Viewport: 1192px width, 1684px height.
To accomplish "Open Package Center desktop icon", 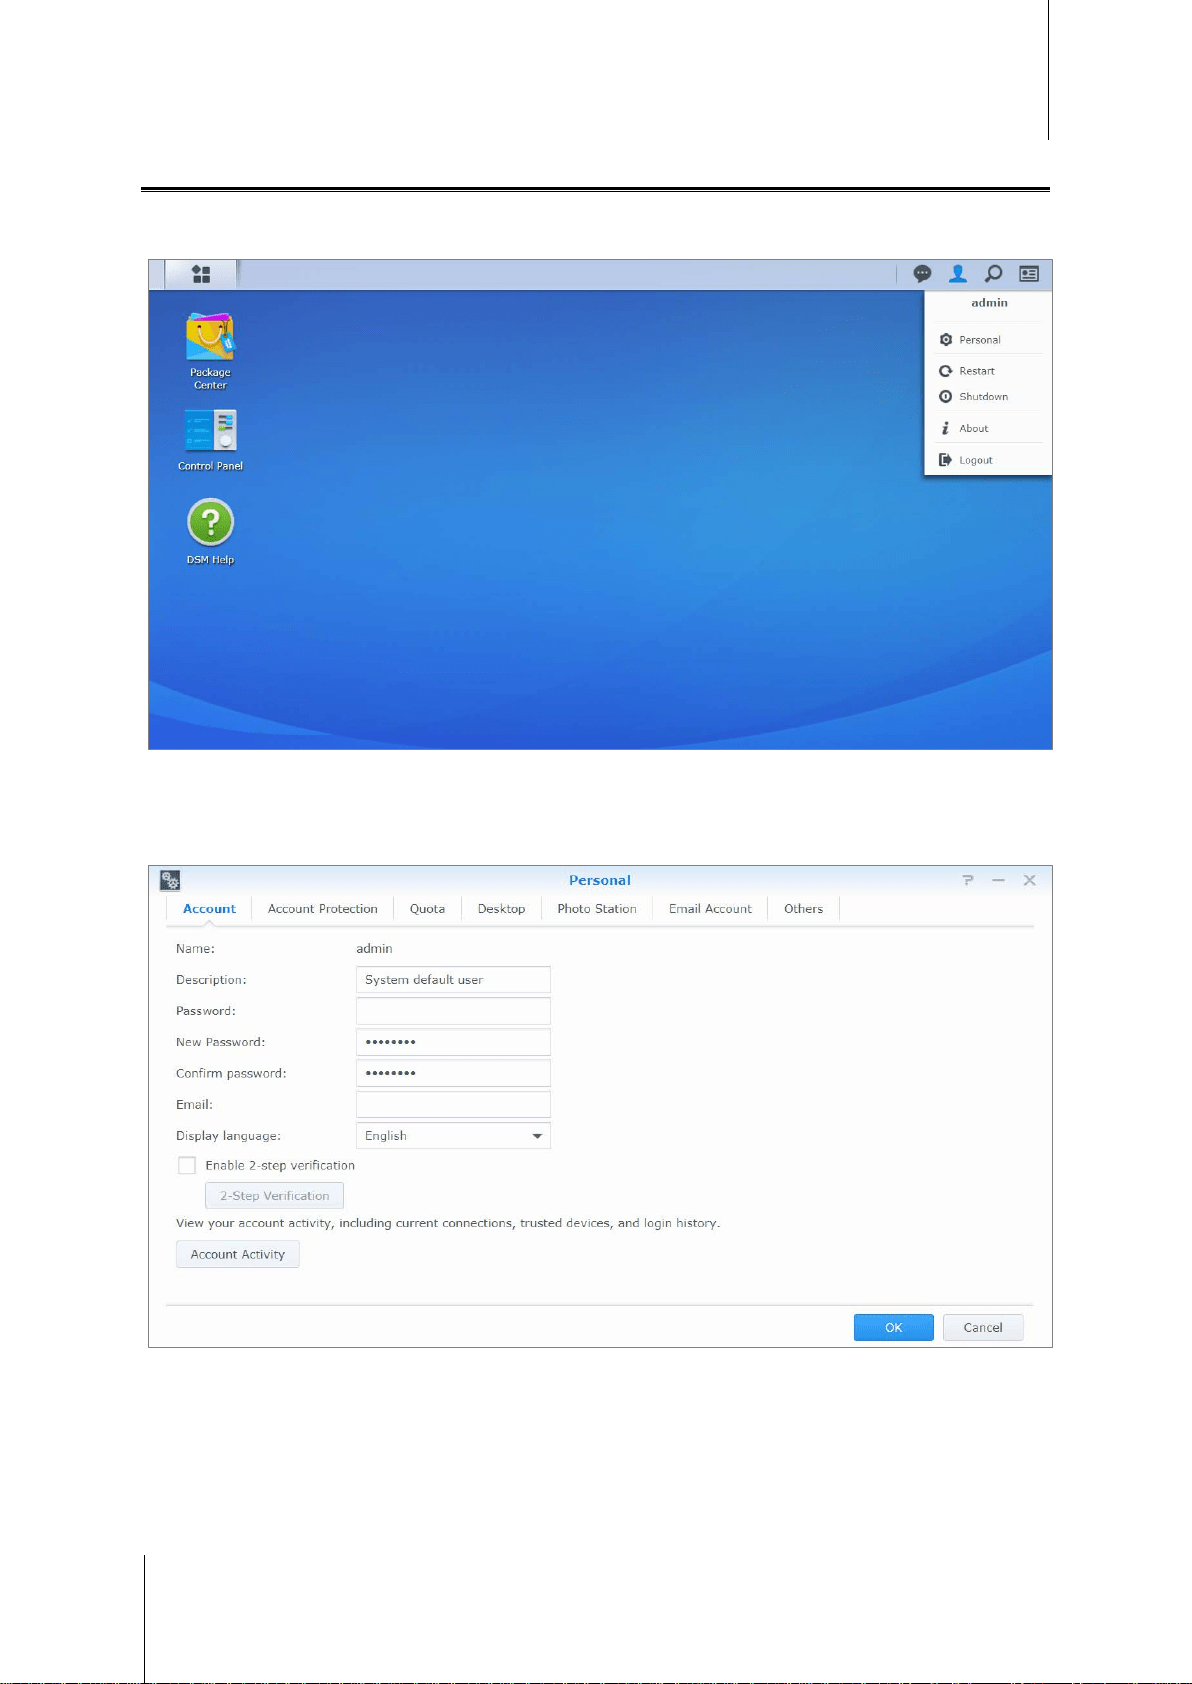I will [210, 351].
